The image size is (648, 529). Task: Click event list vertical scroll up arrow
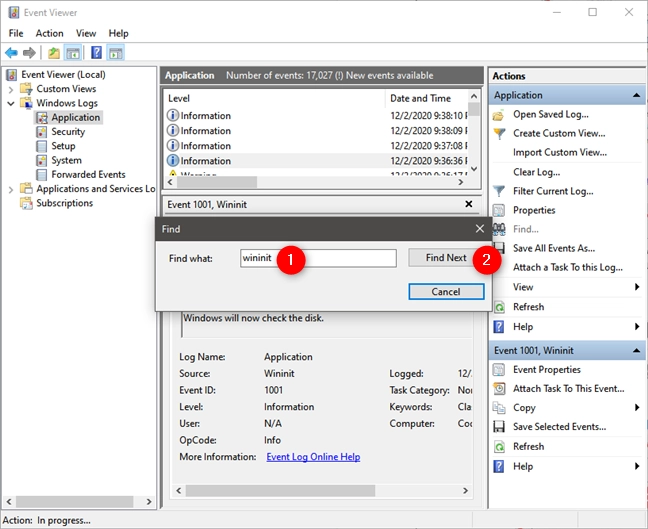[474, 96]
